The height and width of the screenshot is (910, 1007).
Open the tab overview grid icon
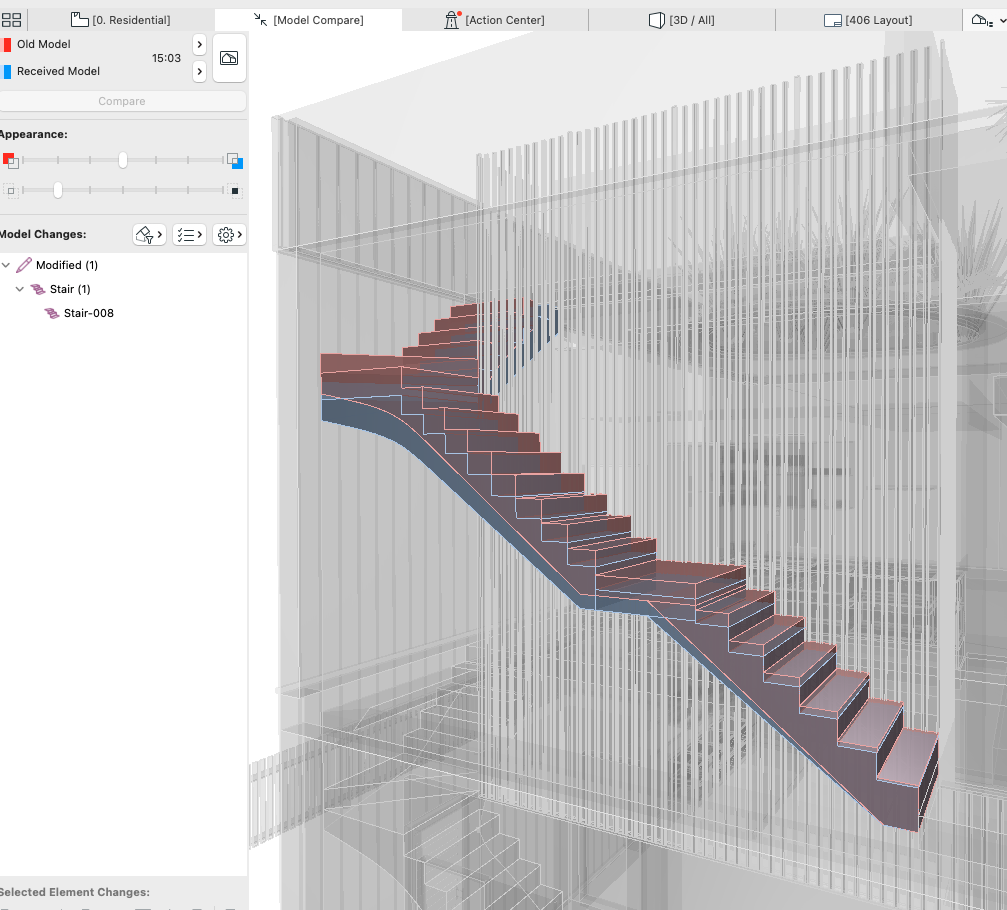pyautogui.click(x=11, y=20)
